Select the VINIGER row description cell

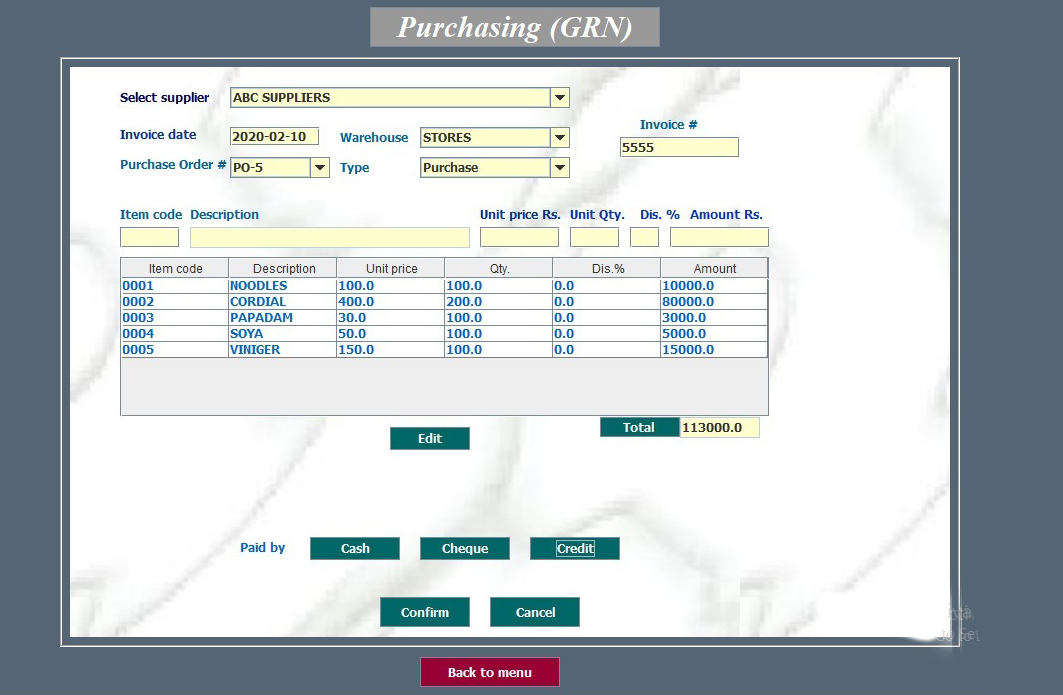pyautogui.click(x=283, y=350)
